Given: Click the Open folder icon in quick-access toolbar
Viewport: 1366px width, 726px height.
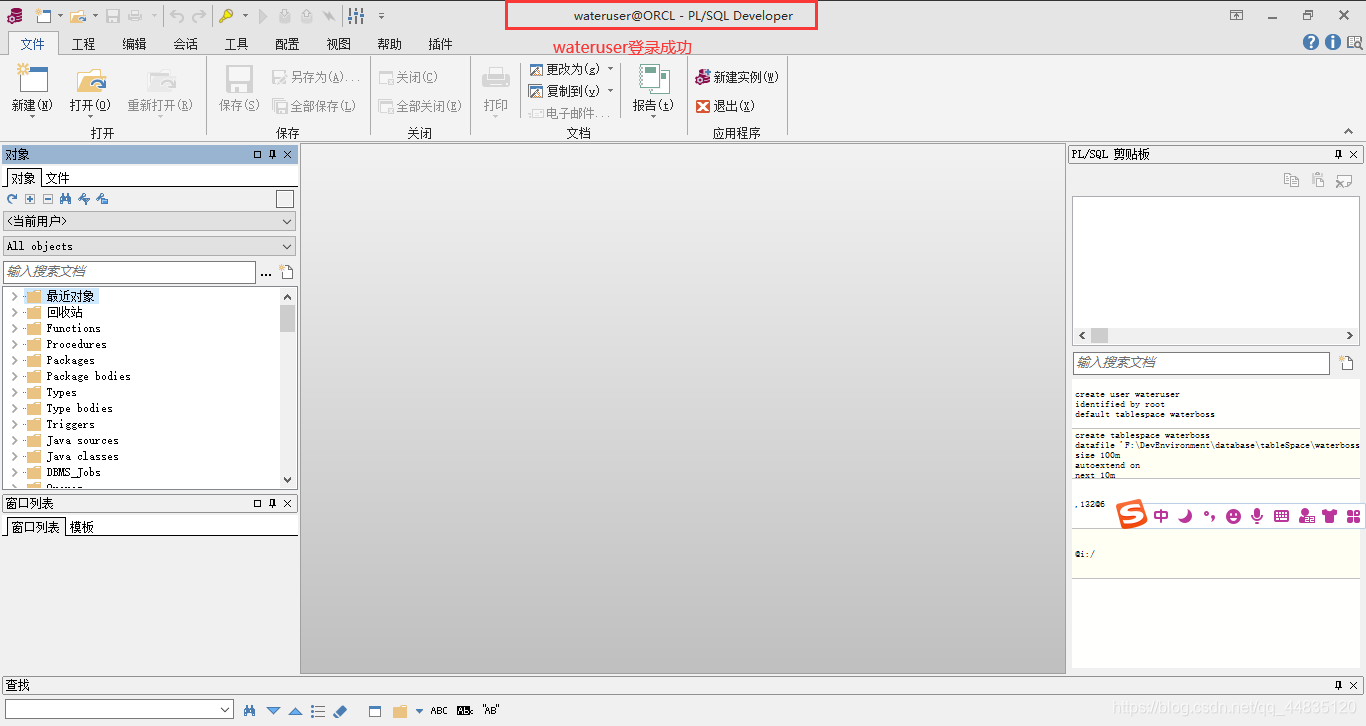Looking at the screenshot, I should (77, 15).
